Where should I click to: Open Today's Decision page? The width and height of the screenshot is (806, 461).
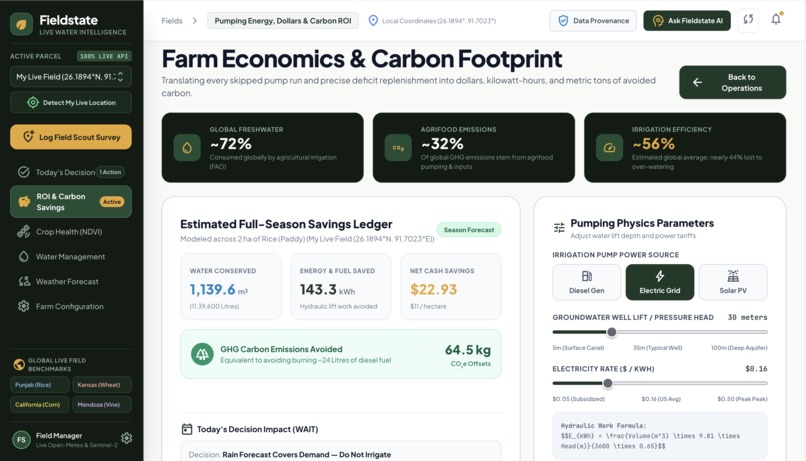click(x=71, y=172)
